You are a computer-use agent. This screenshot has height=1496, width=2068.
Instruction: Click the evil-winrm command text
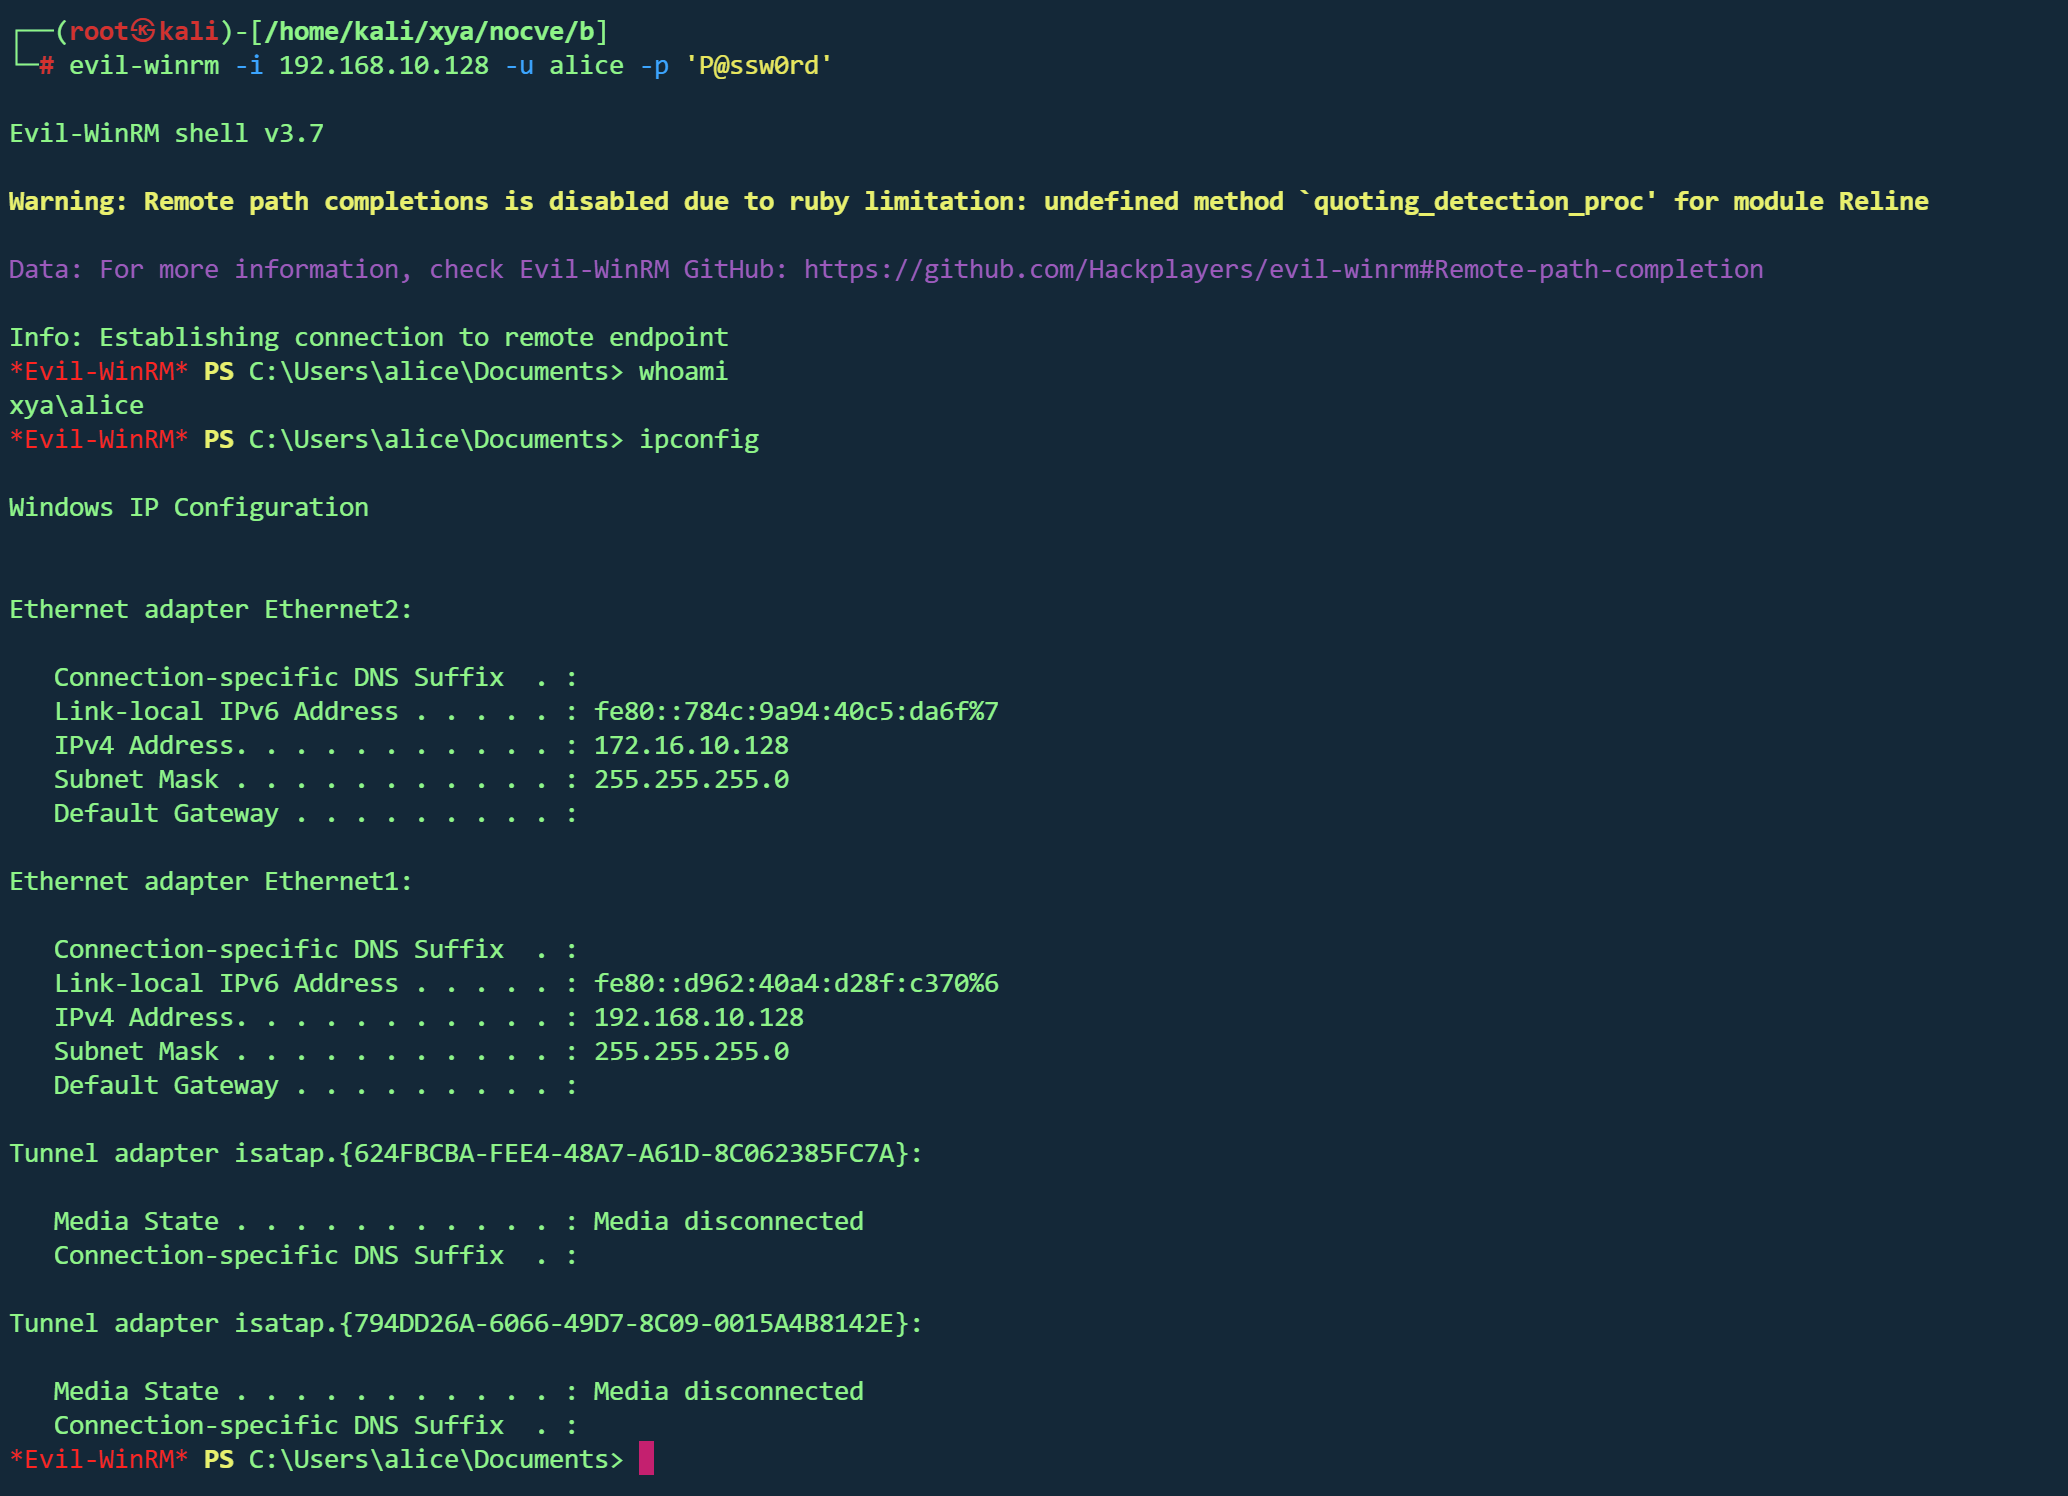[x=143, y=66]
